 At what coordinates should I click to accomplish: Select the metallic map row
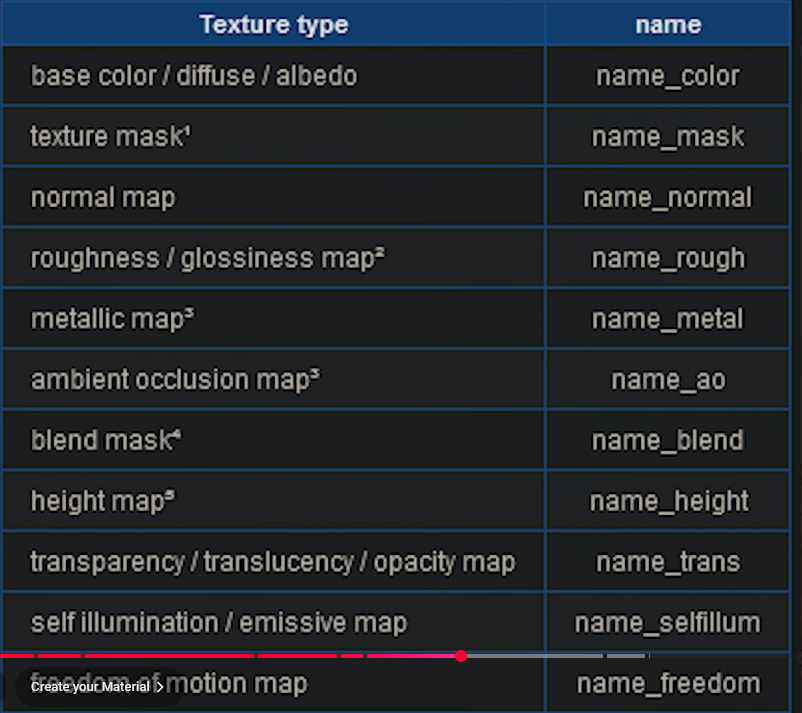pos(273,318)
